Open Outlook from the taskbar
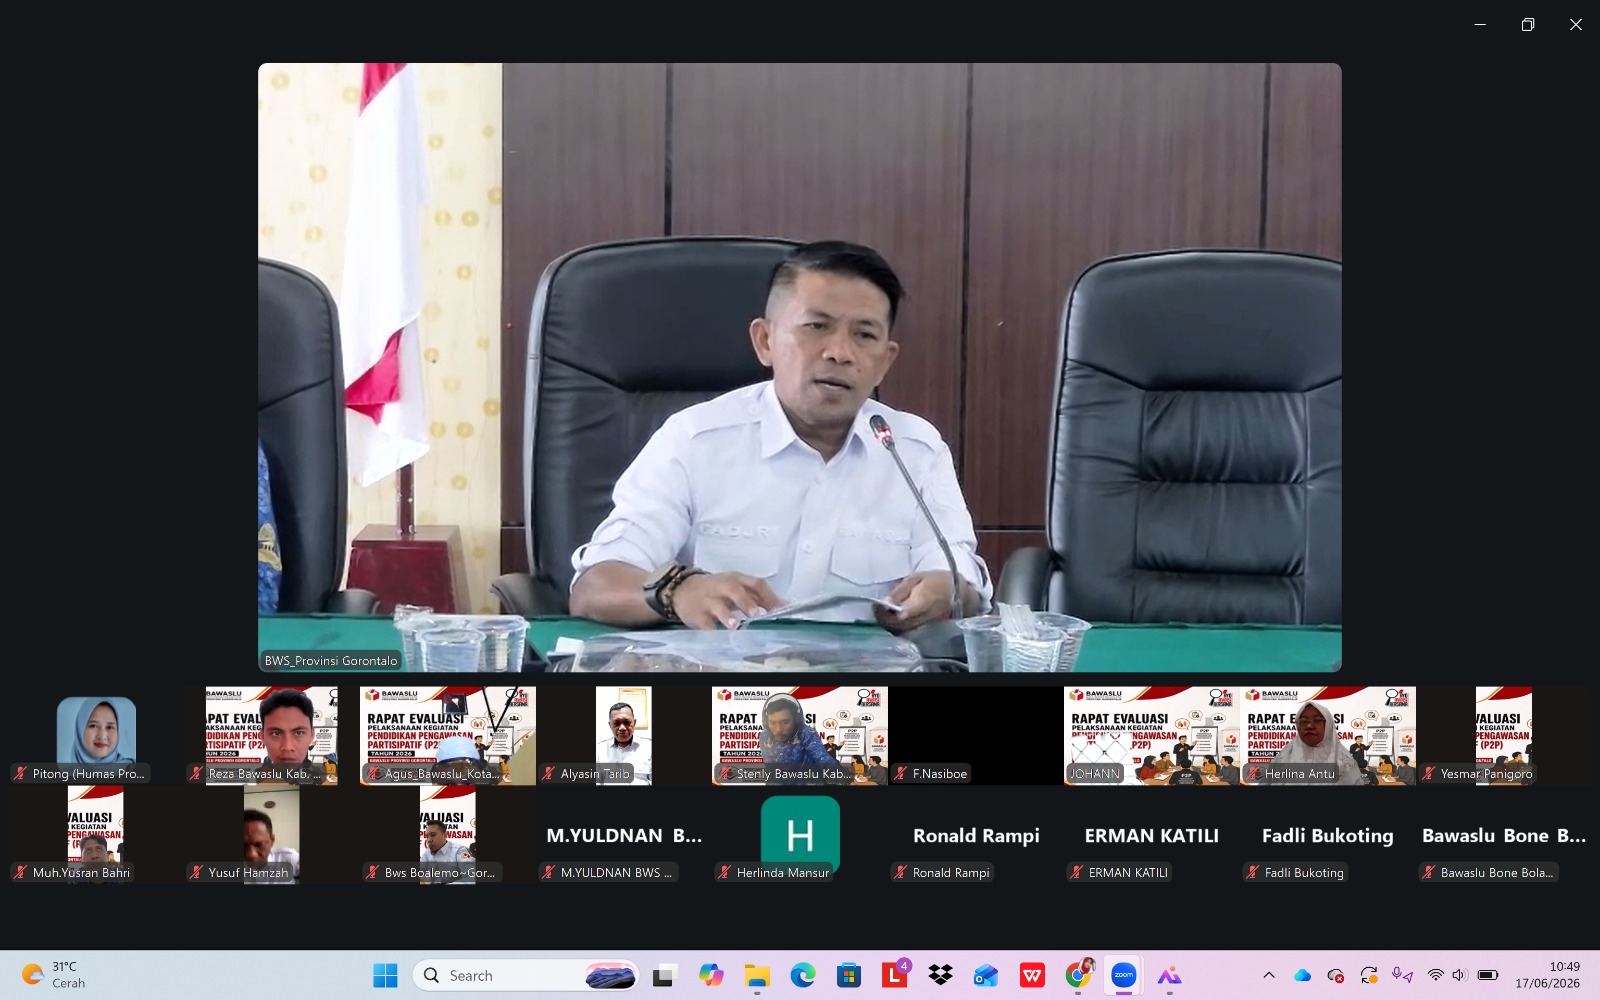 click(x=986, y=975)
